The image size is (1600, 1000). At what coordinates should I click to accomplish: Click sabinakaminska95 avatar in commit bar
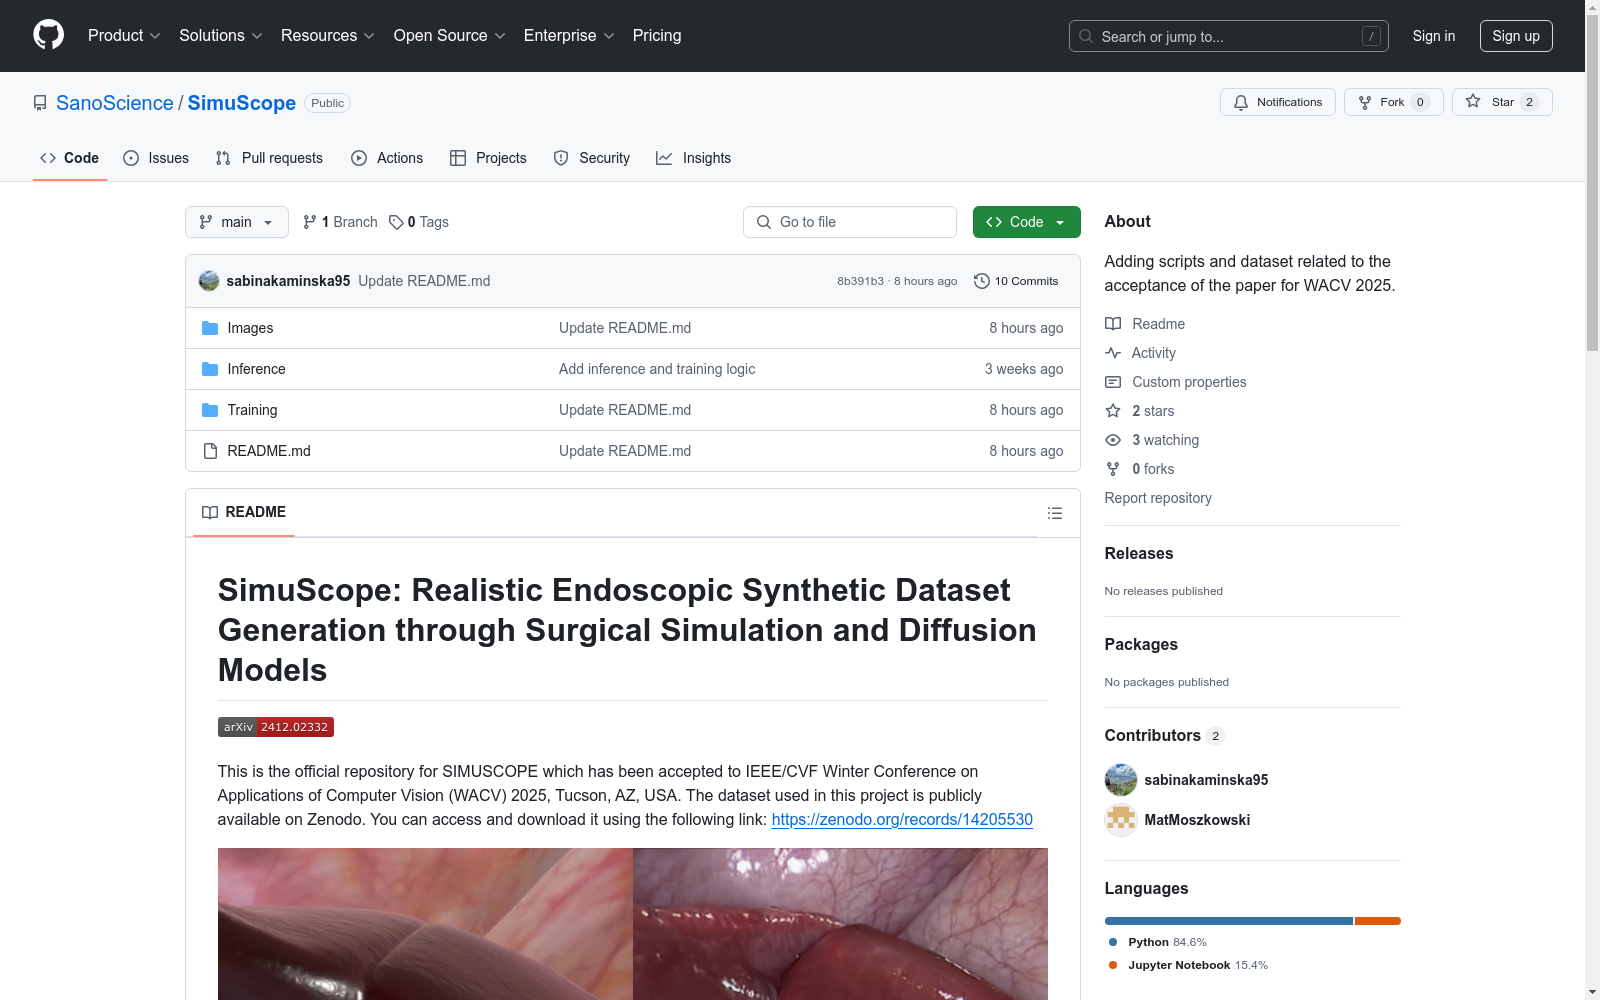point(209,281)
